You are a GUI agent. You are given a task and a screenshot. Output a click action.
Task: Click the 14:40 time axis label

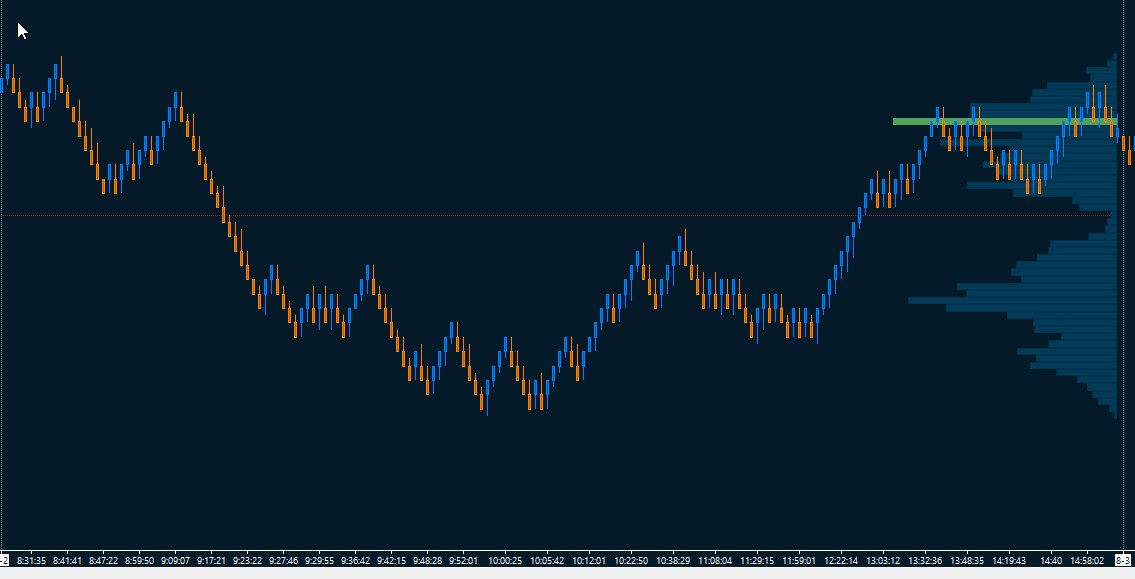pos(1051,560)
